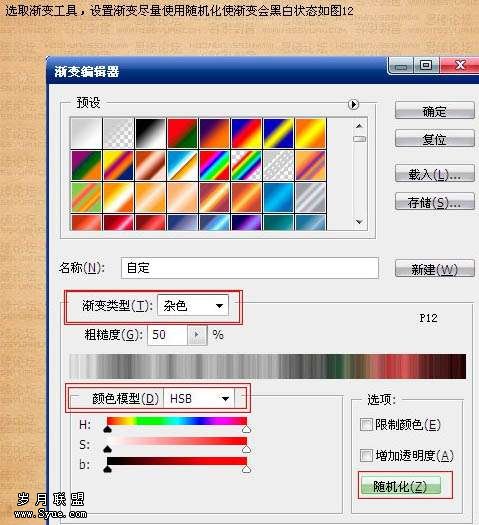Viewport: 479px width, 525px height.
Task: Select the red to green gradient preset
Action: (x=182, y=133)
